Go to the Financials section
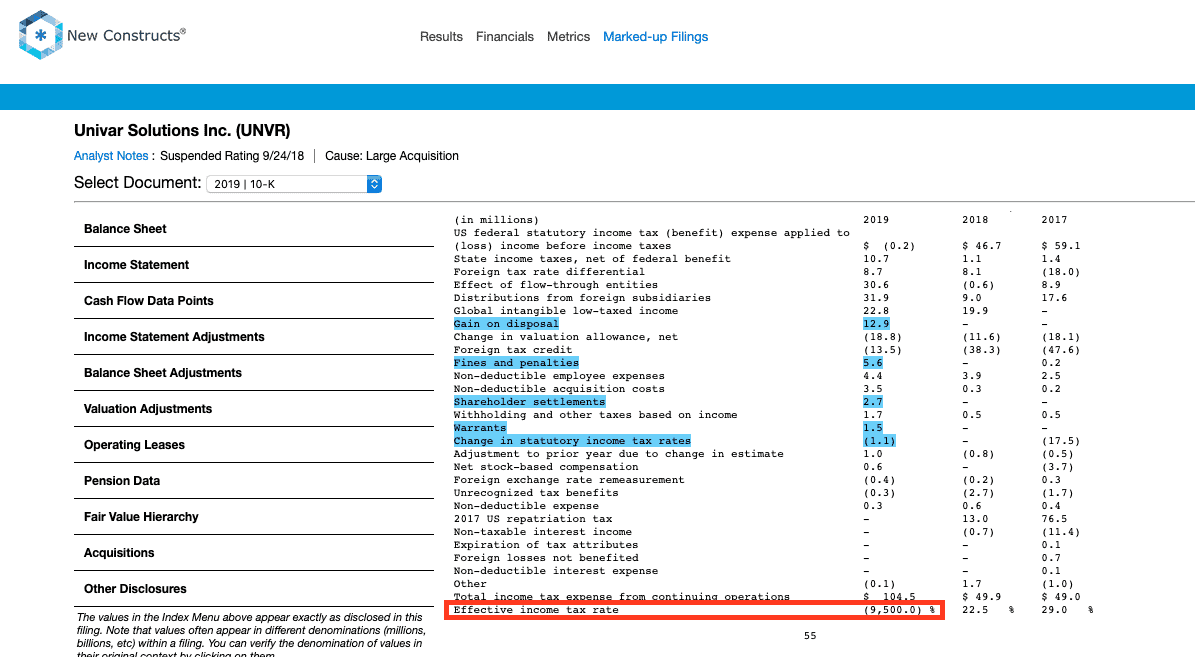This screenshot has width=1195, height=657. tap(505, 37)
